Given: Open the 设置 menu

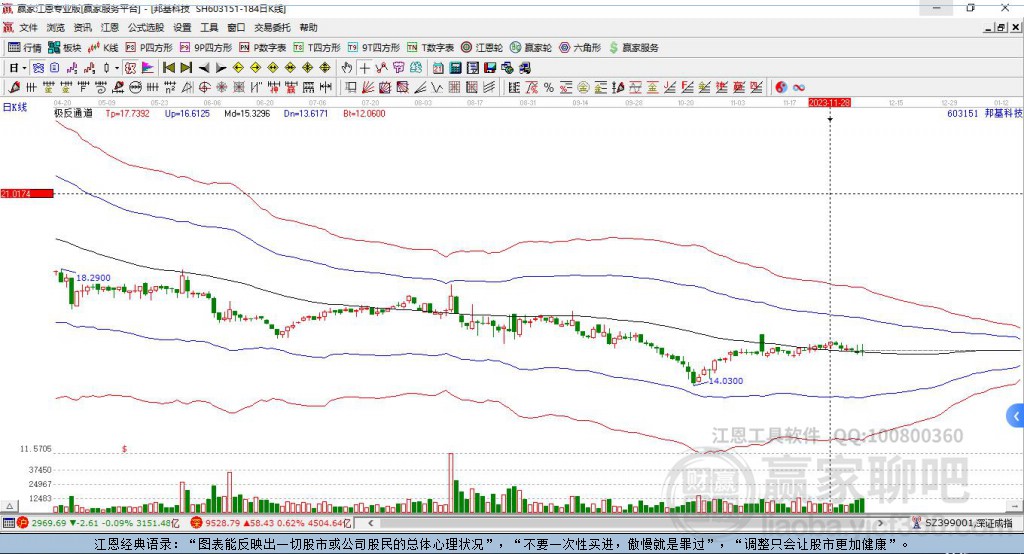Looking at the screenshot, I should (x=182, y=27).
